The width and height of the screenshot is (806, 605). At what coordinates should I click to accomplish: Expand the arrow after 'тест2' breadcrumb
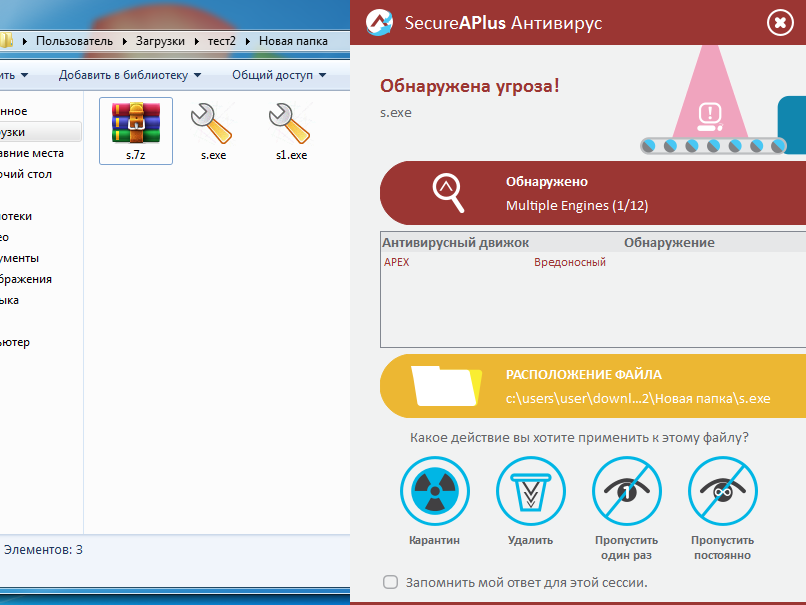pos(247,41)
